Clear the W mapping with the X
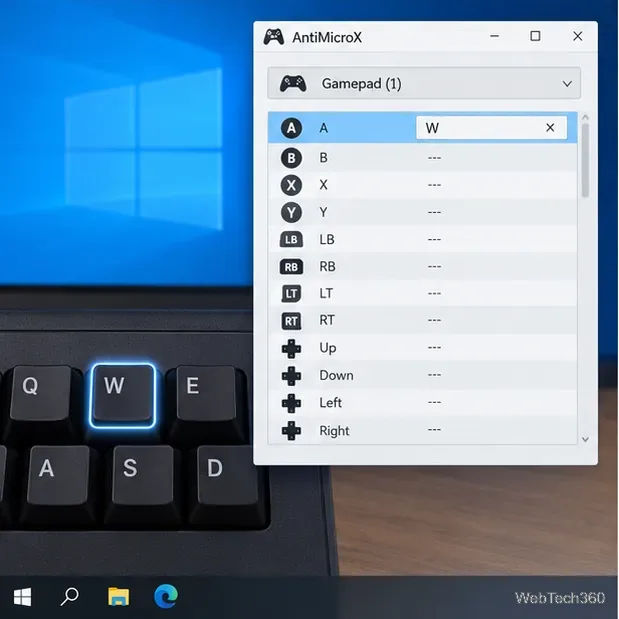The width and height of the screenshot is (619, 619). tap(550, 128)
